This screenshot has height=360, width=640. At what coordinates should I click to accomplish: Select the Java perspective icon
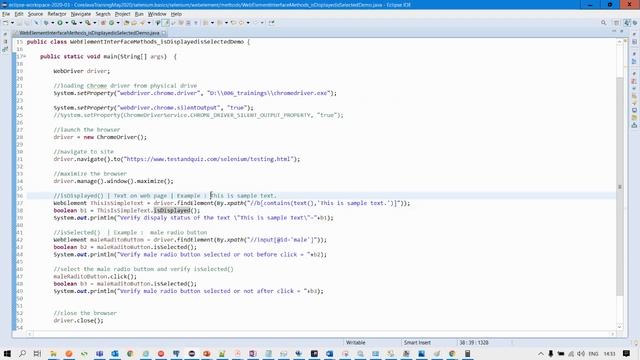pyautogui.click(x=627, y=23)
